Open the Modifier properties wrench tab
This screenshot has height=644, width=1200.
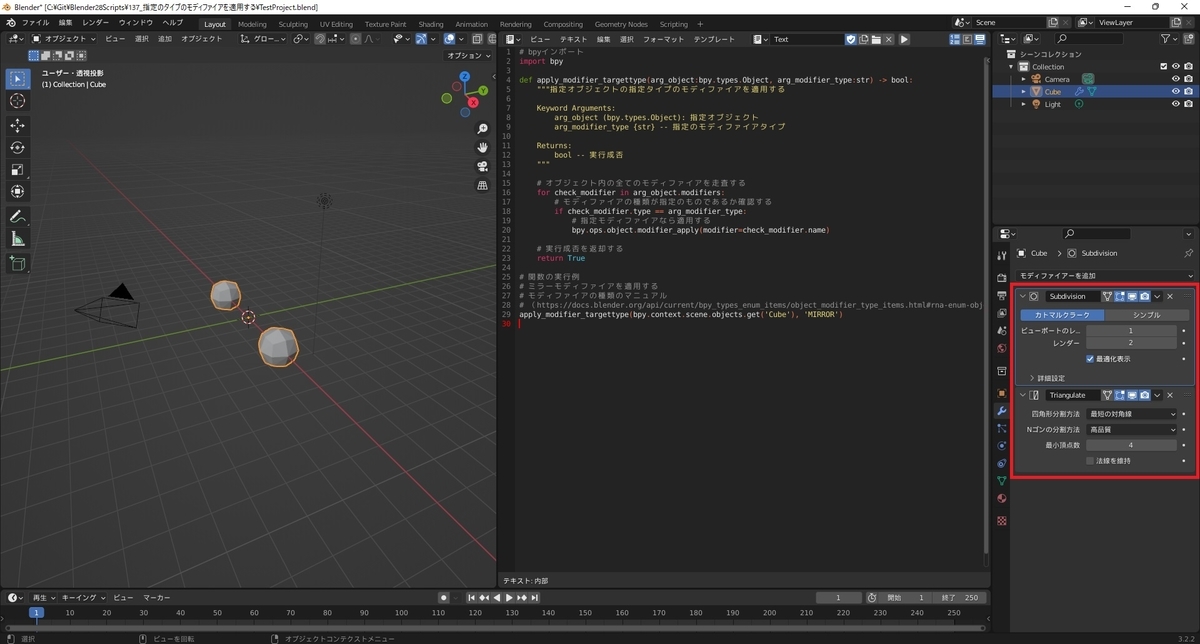(x=1002, y=411)
